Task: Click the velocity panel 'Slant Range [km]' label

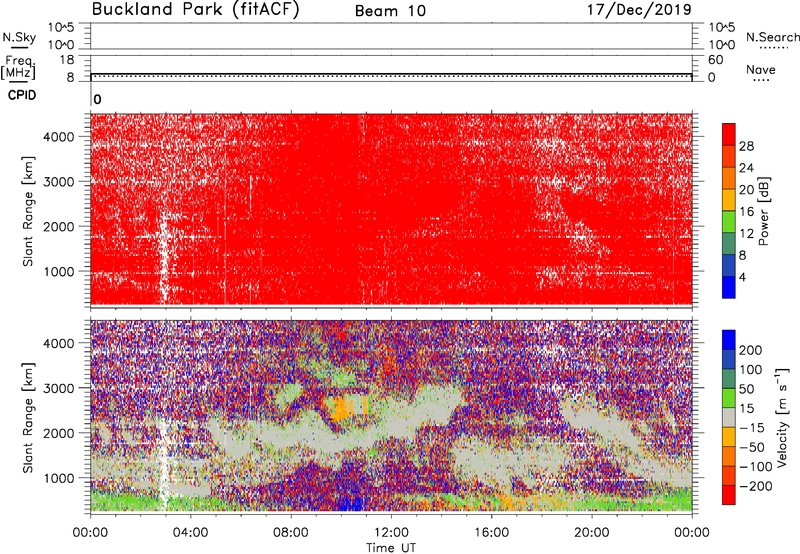Action: (x=28, y=418)
